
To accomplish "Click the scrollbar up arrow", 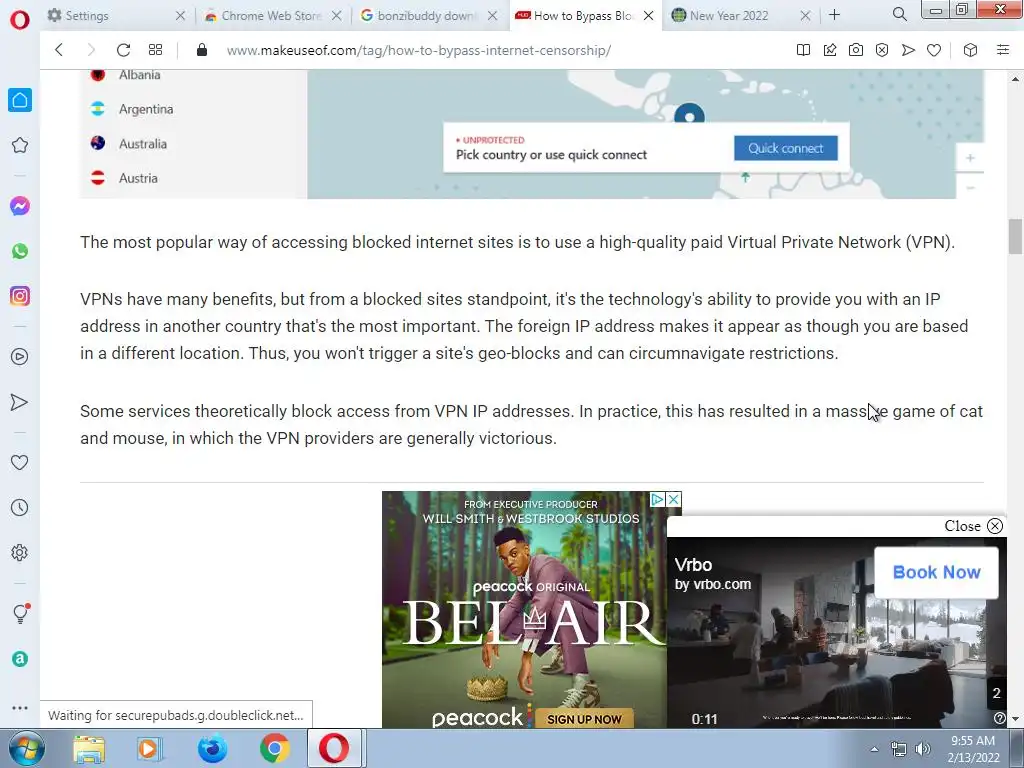I will coord(1015,78).
